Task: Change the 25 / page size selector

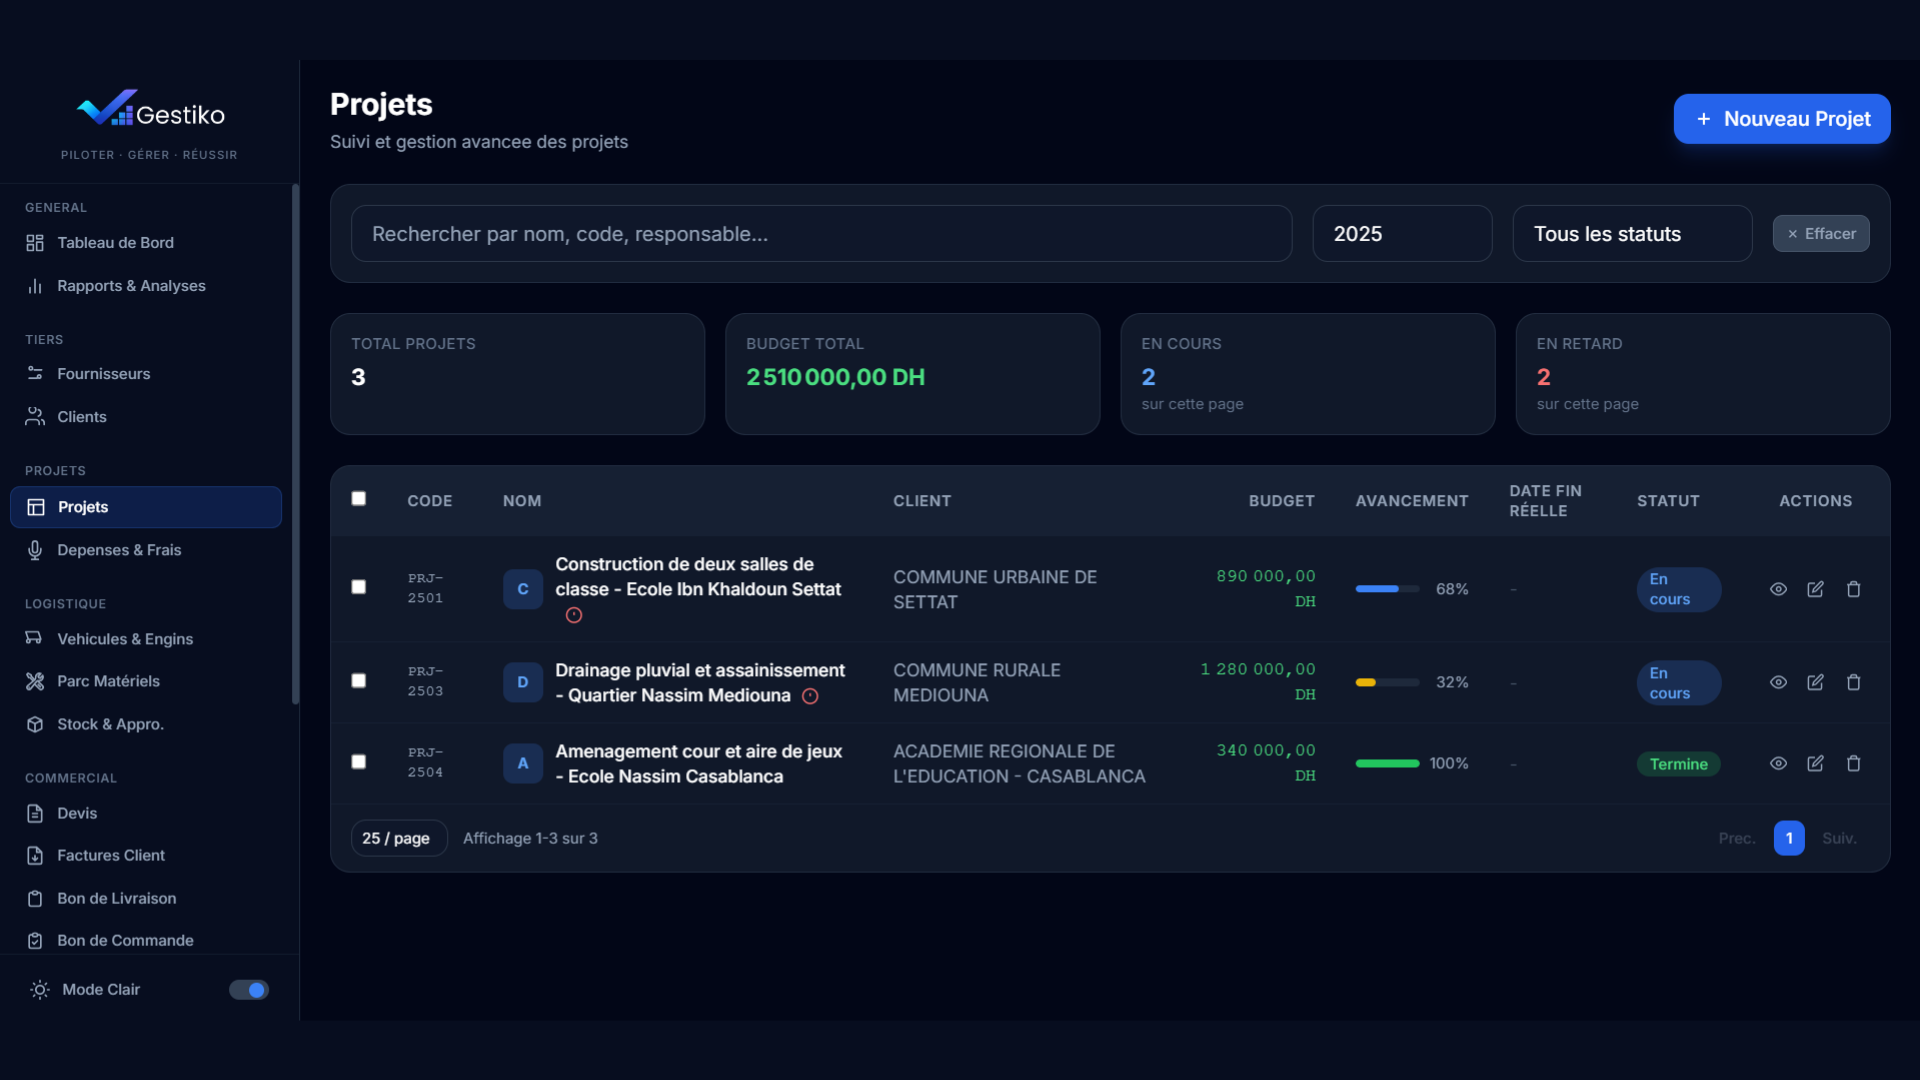Action: (398, 838)
